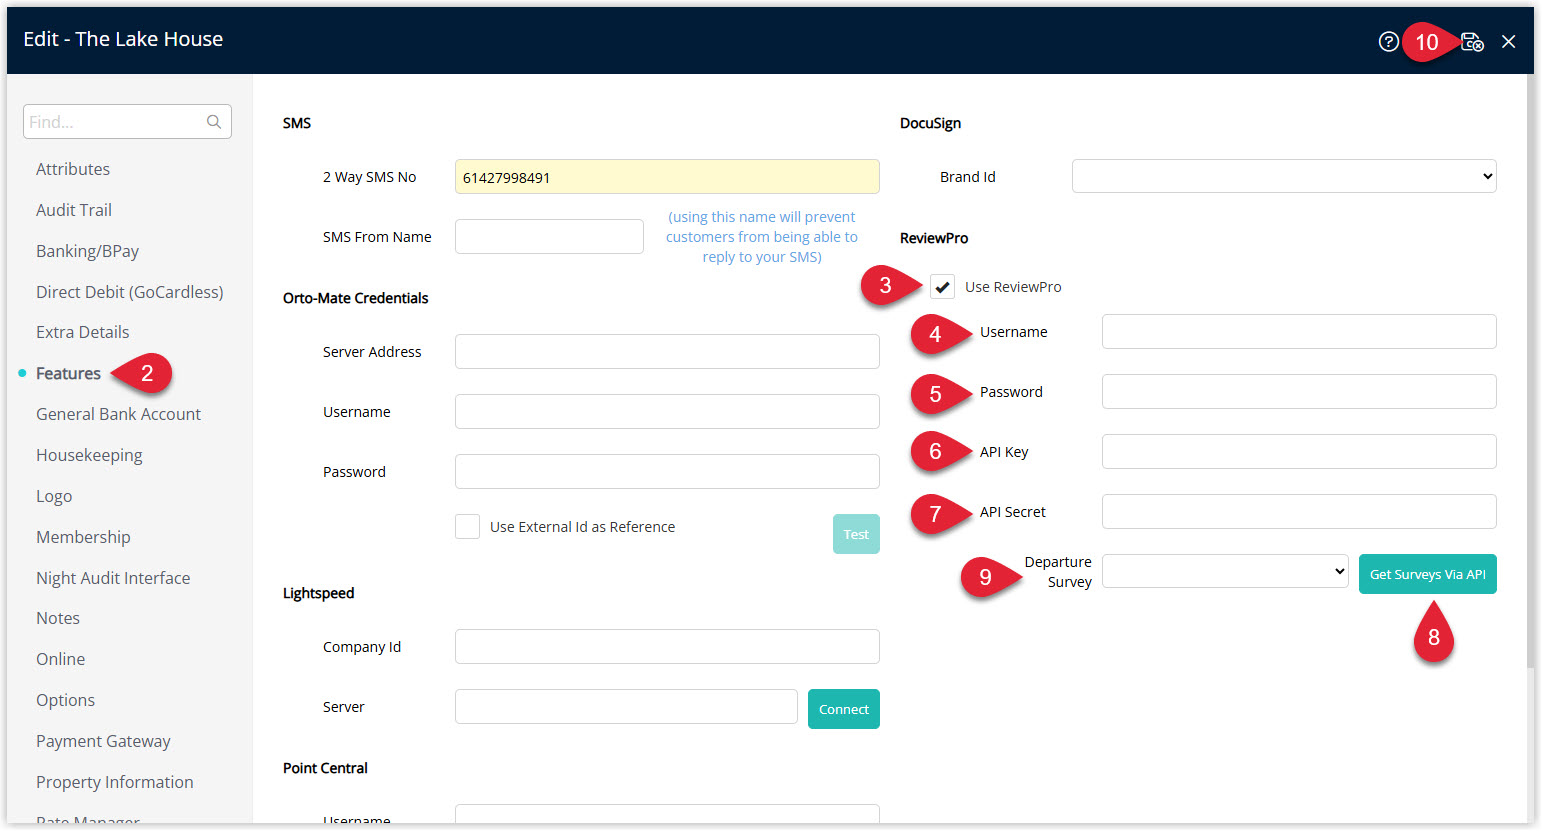The height and width of the screenshot is (831, 1542).
Task: Select Extra Details in sidebar
Action: tap(82, 332)
